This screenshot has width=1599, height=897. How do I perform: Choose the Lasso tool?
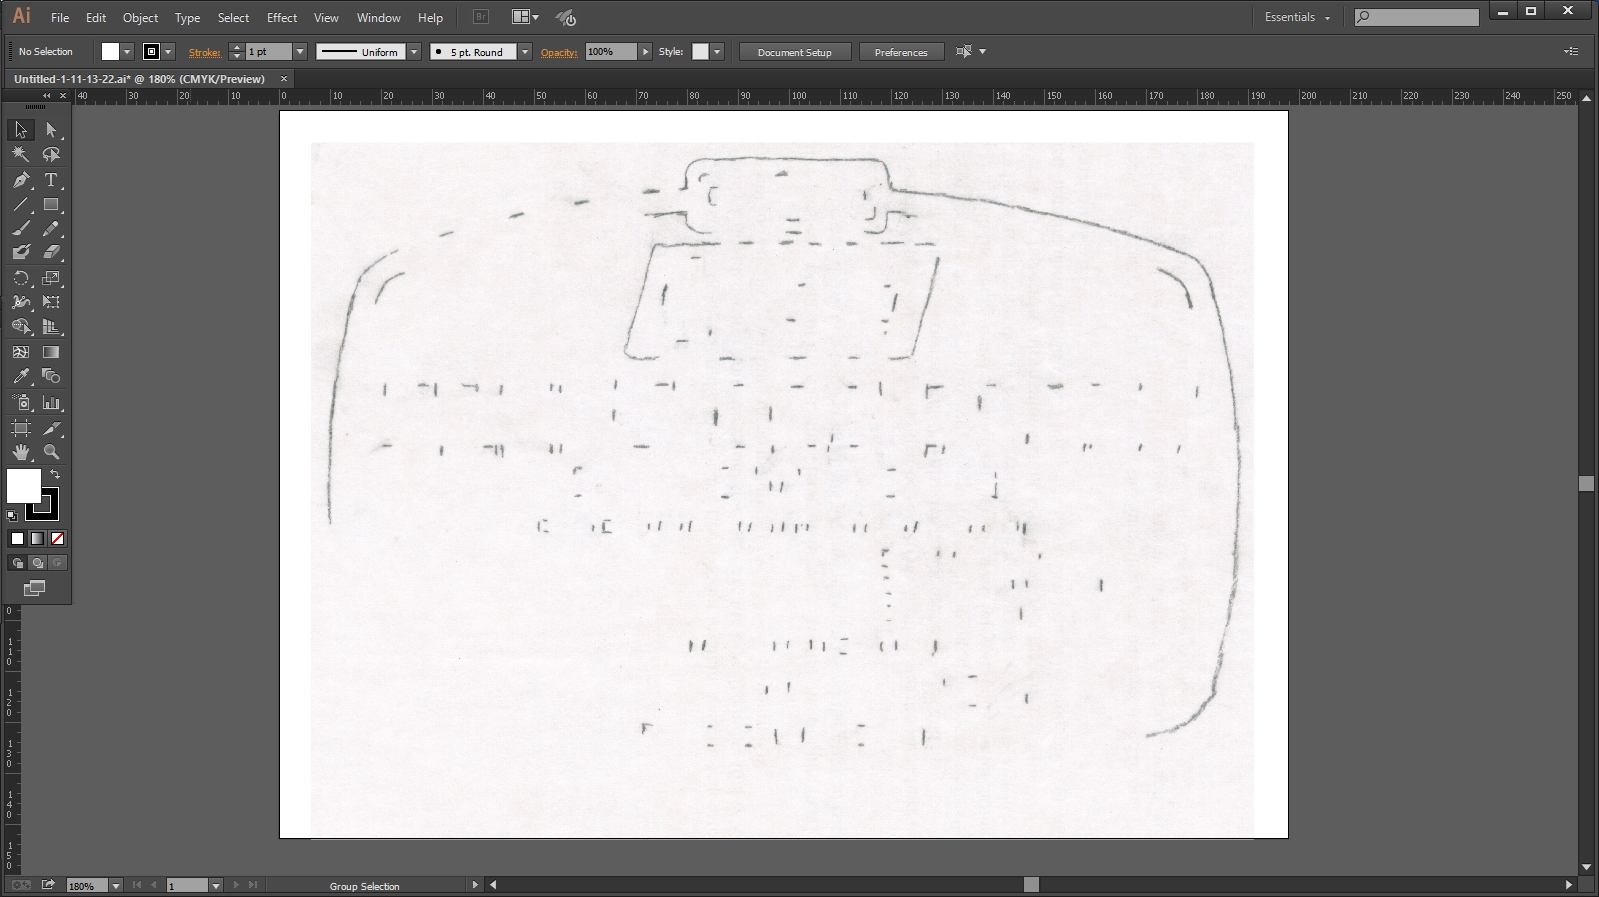51,154
